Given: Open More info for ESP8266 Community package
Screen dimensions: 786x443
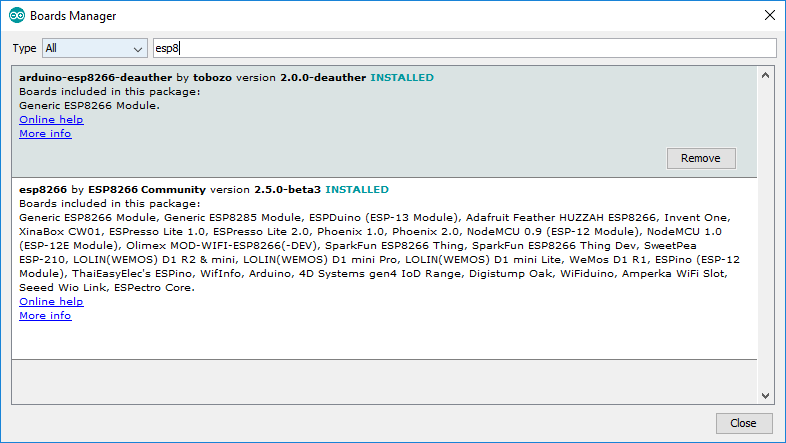Looking at the screenshot, I should (x=45, y=316).
